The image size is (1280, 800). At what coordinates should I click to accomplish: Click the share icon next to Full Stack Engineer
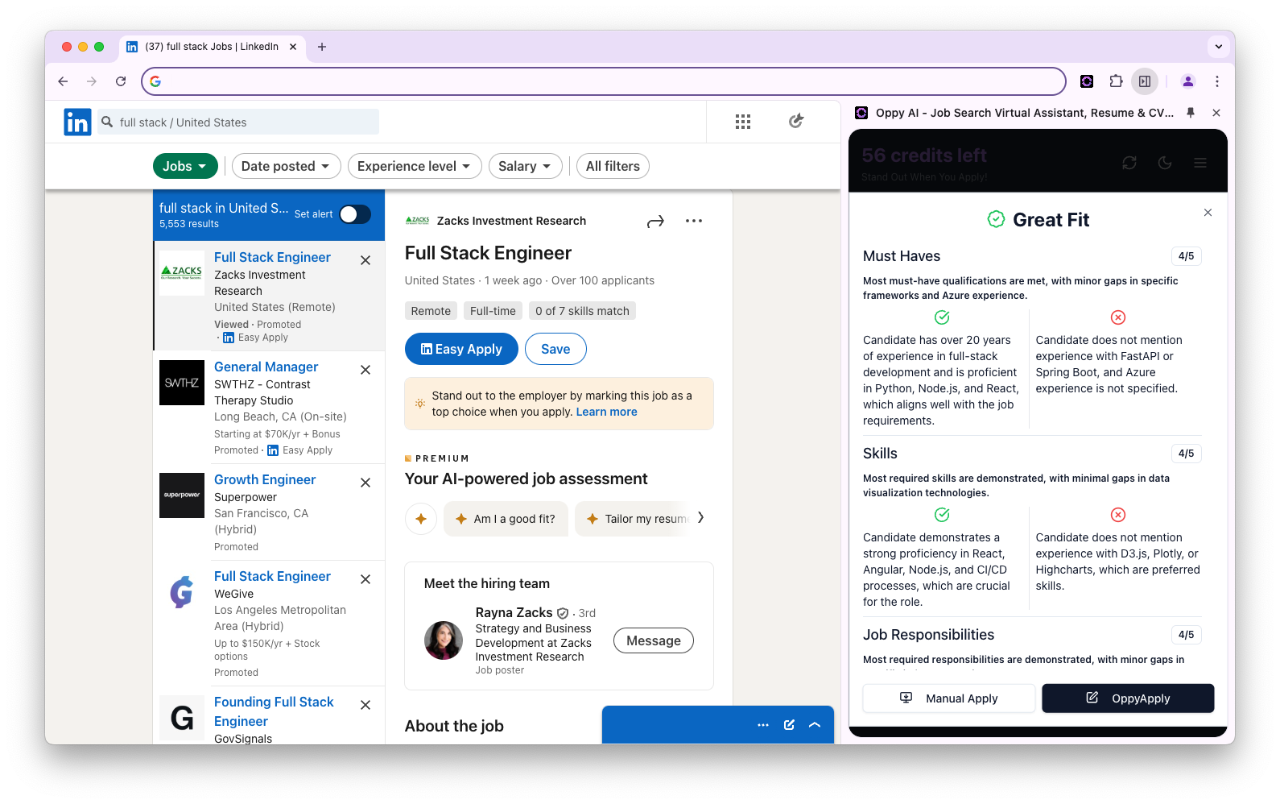[x=655, y=220]
